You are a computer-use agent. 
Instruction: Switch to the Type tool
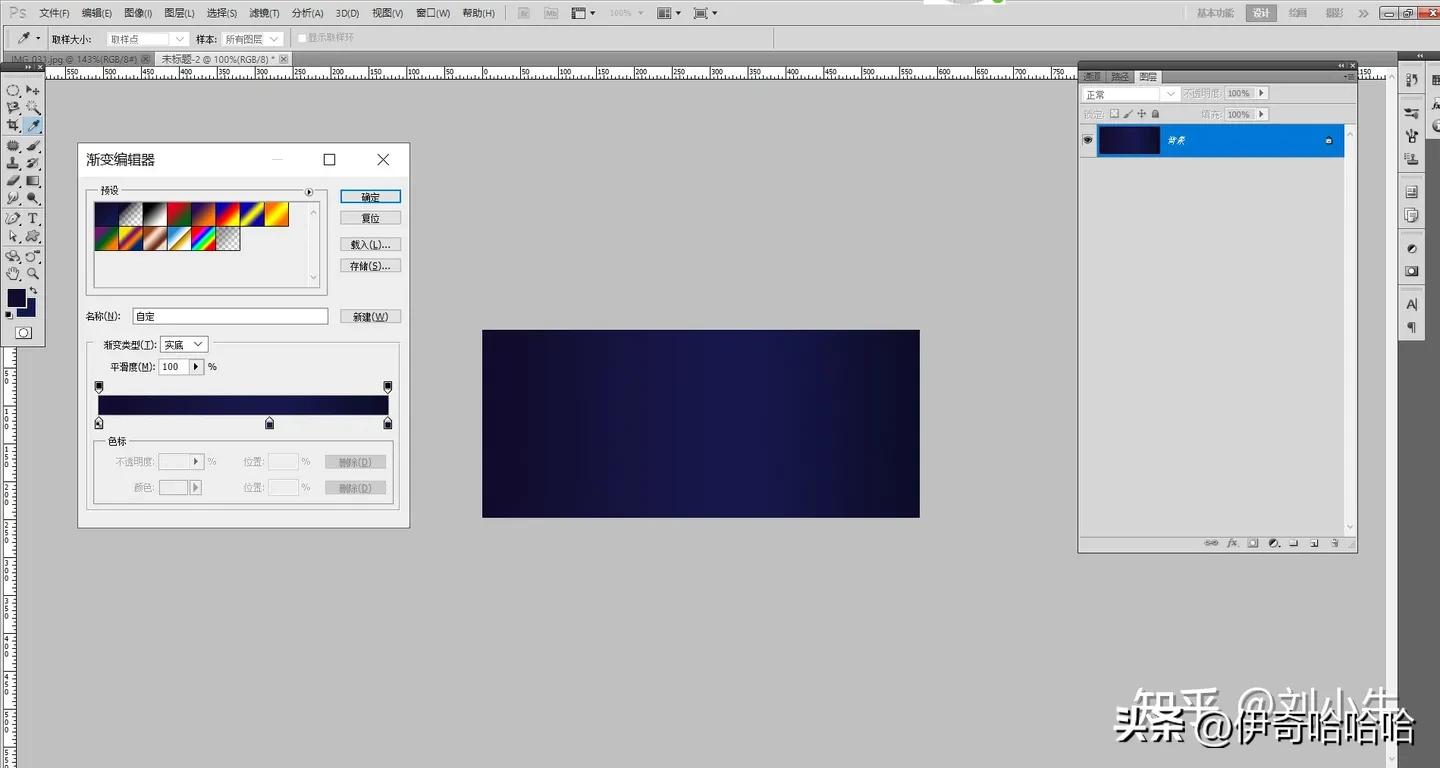tap(31, 218)
